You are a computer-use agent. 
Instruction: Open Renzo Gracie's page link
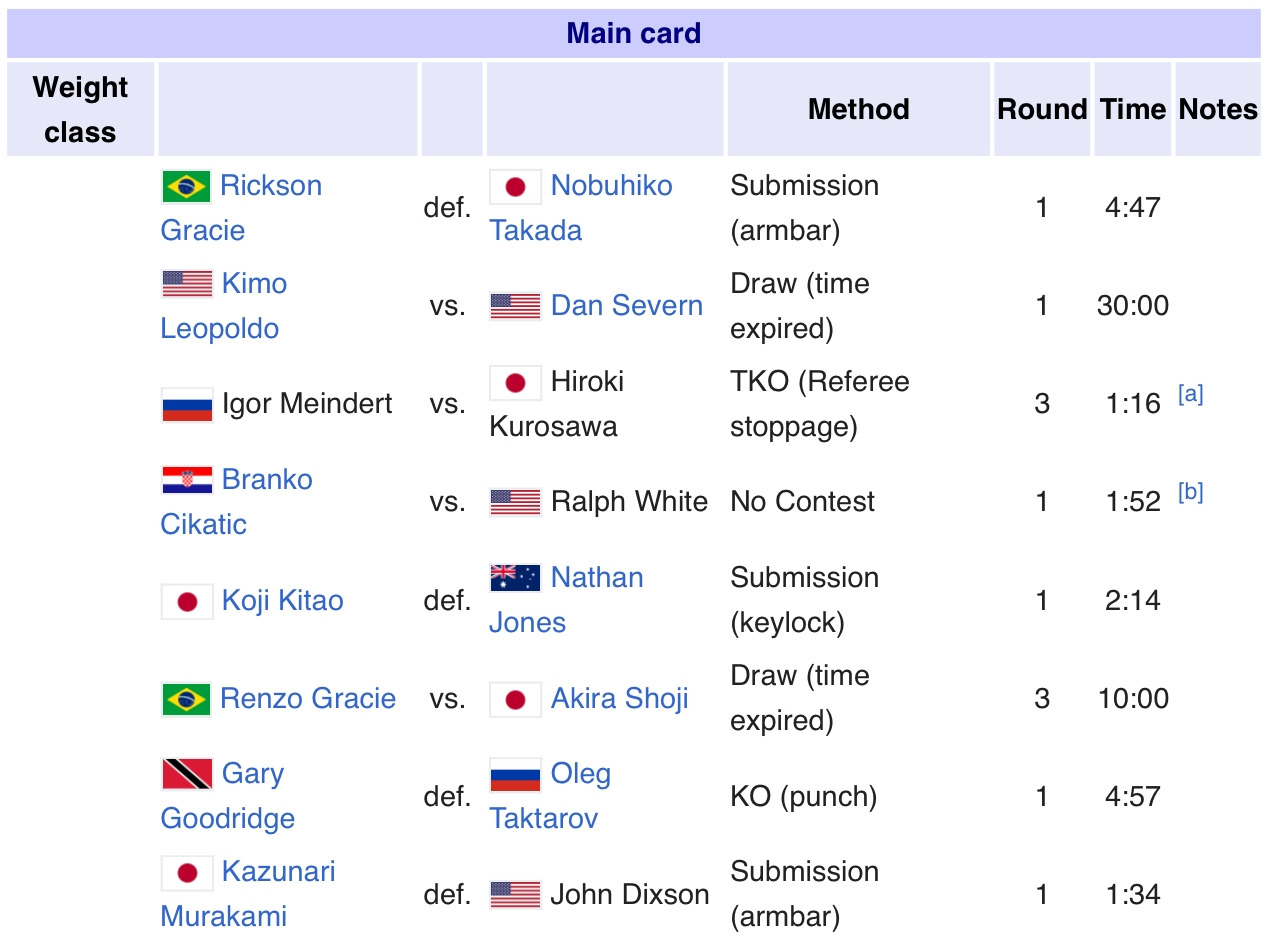coord(307,699)
